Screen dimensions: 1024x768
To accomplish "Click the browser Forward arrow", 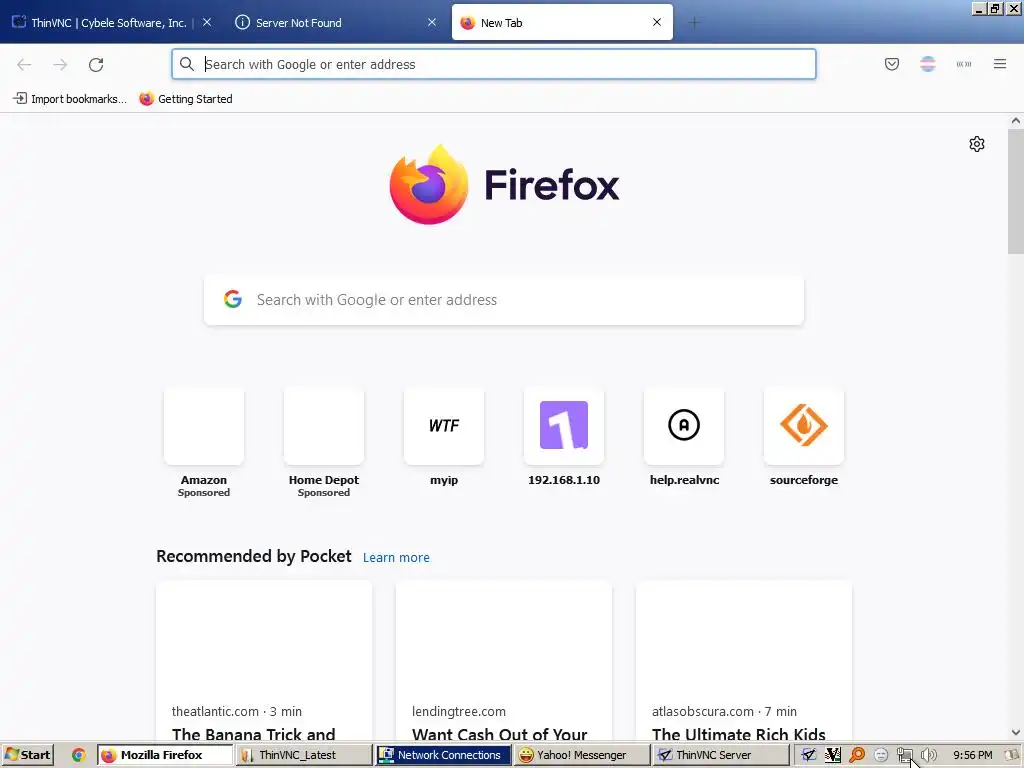I will click(60, 64).
